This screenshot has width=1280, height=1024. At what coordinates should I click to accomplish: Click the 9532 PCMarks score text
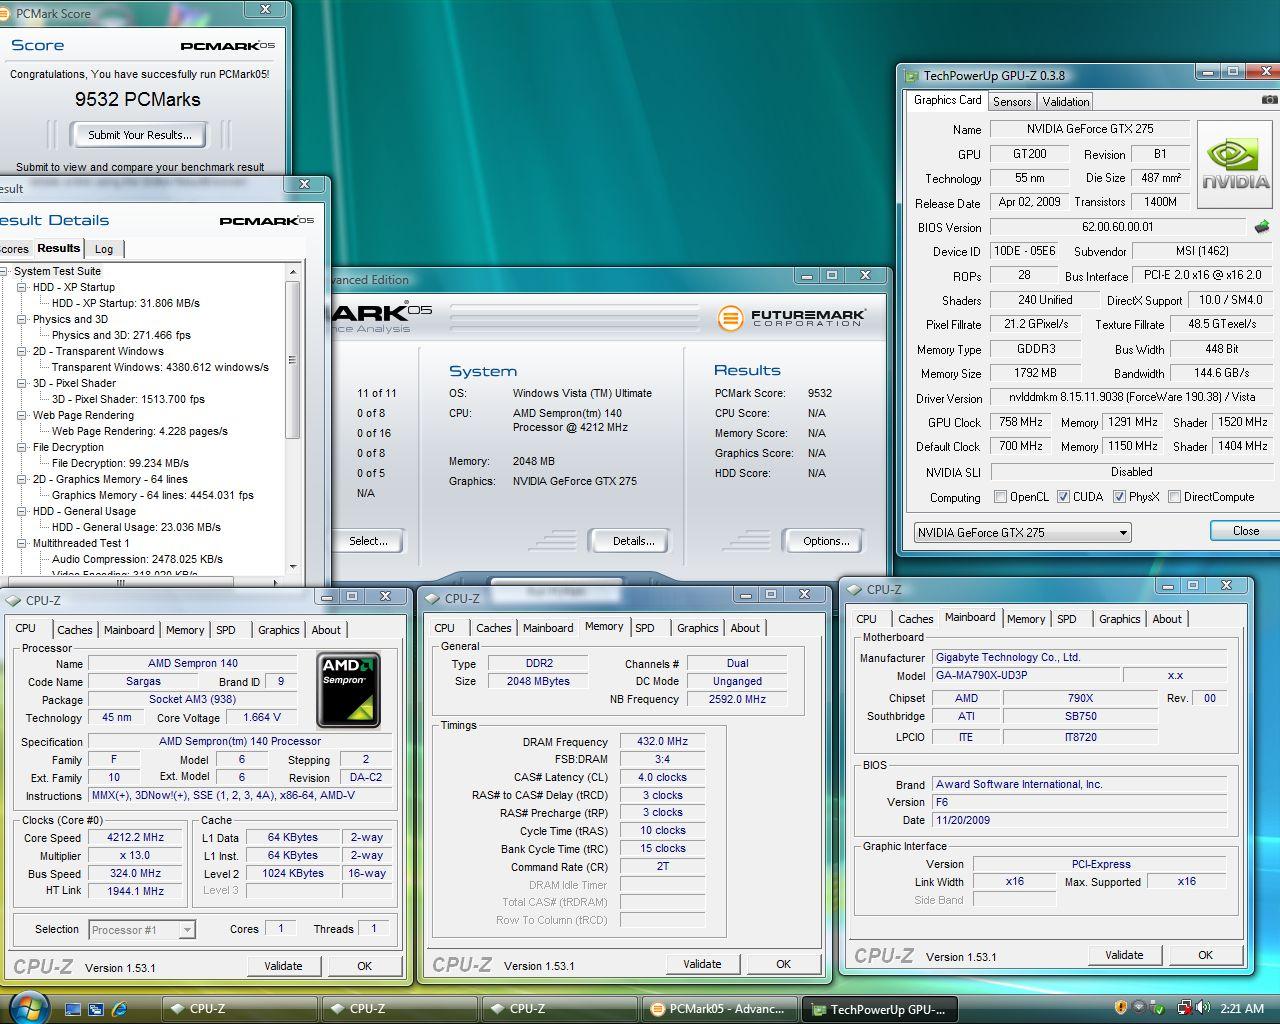[138, 99]
